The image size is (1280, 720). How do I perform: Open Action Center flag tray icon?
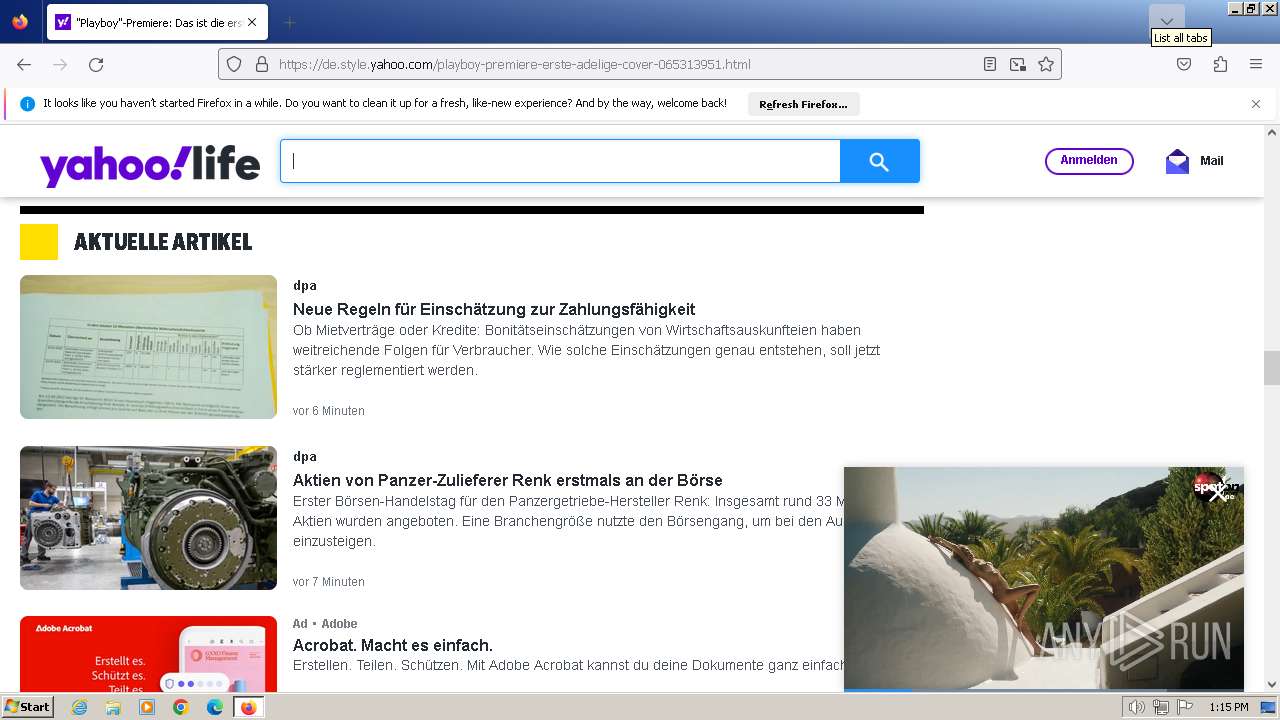tap(1185, 707)
